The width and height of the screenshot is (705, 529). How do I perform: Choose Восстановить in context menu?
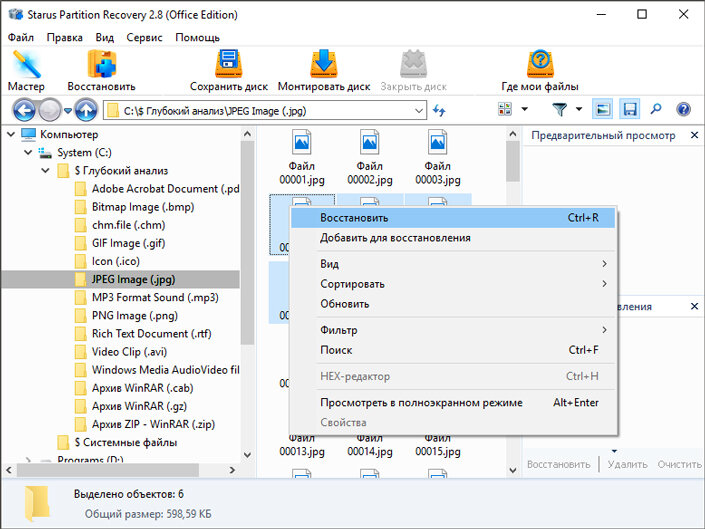pyautogui.click(x=453, y=218)
